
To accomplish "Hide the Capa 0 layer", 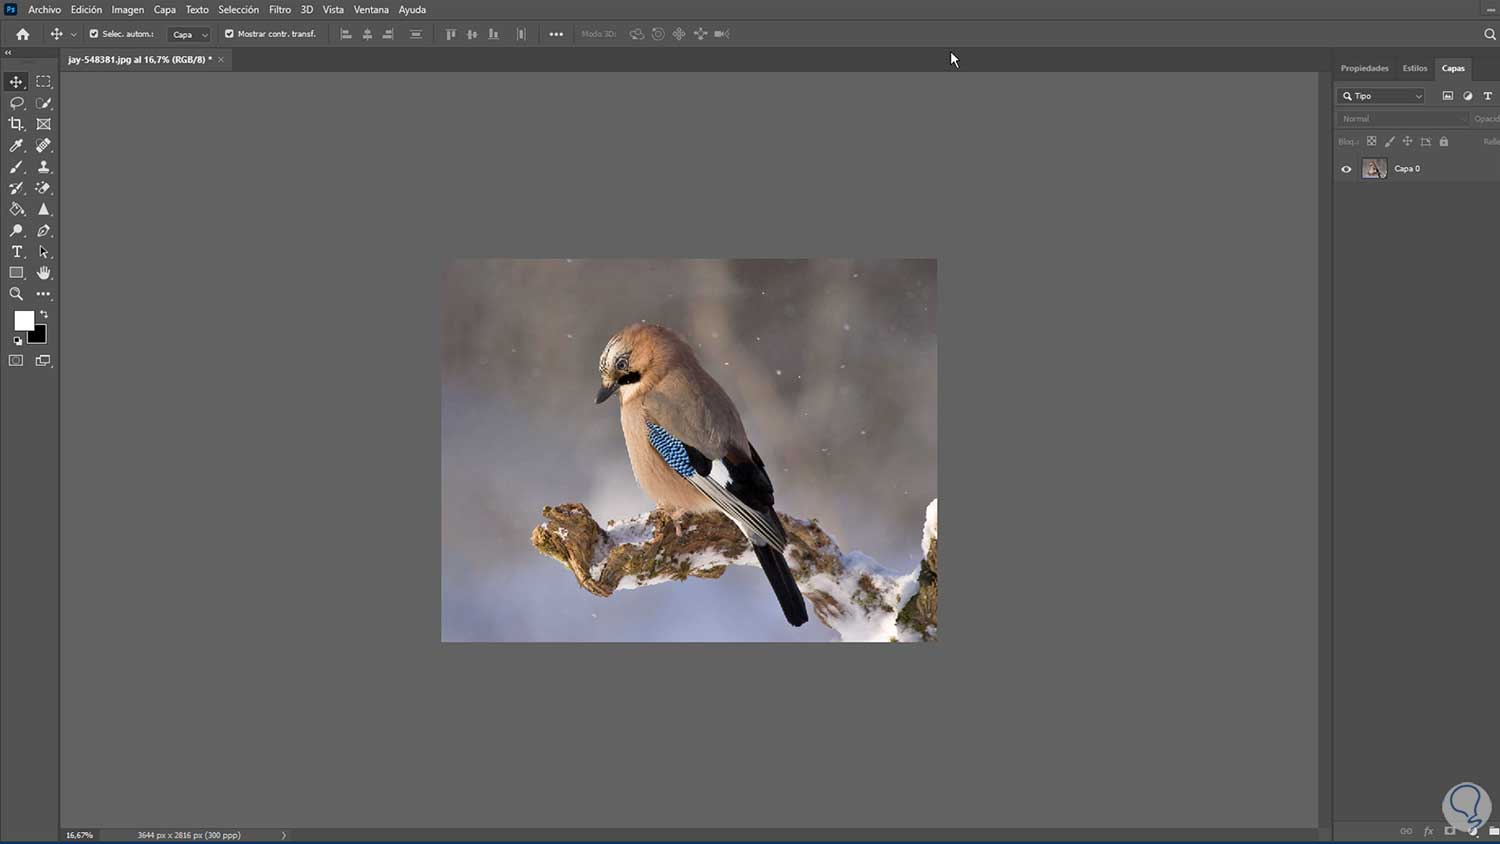I will click(x=1346, y=169).
